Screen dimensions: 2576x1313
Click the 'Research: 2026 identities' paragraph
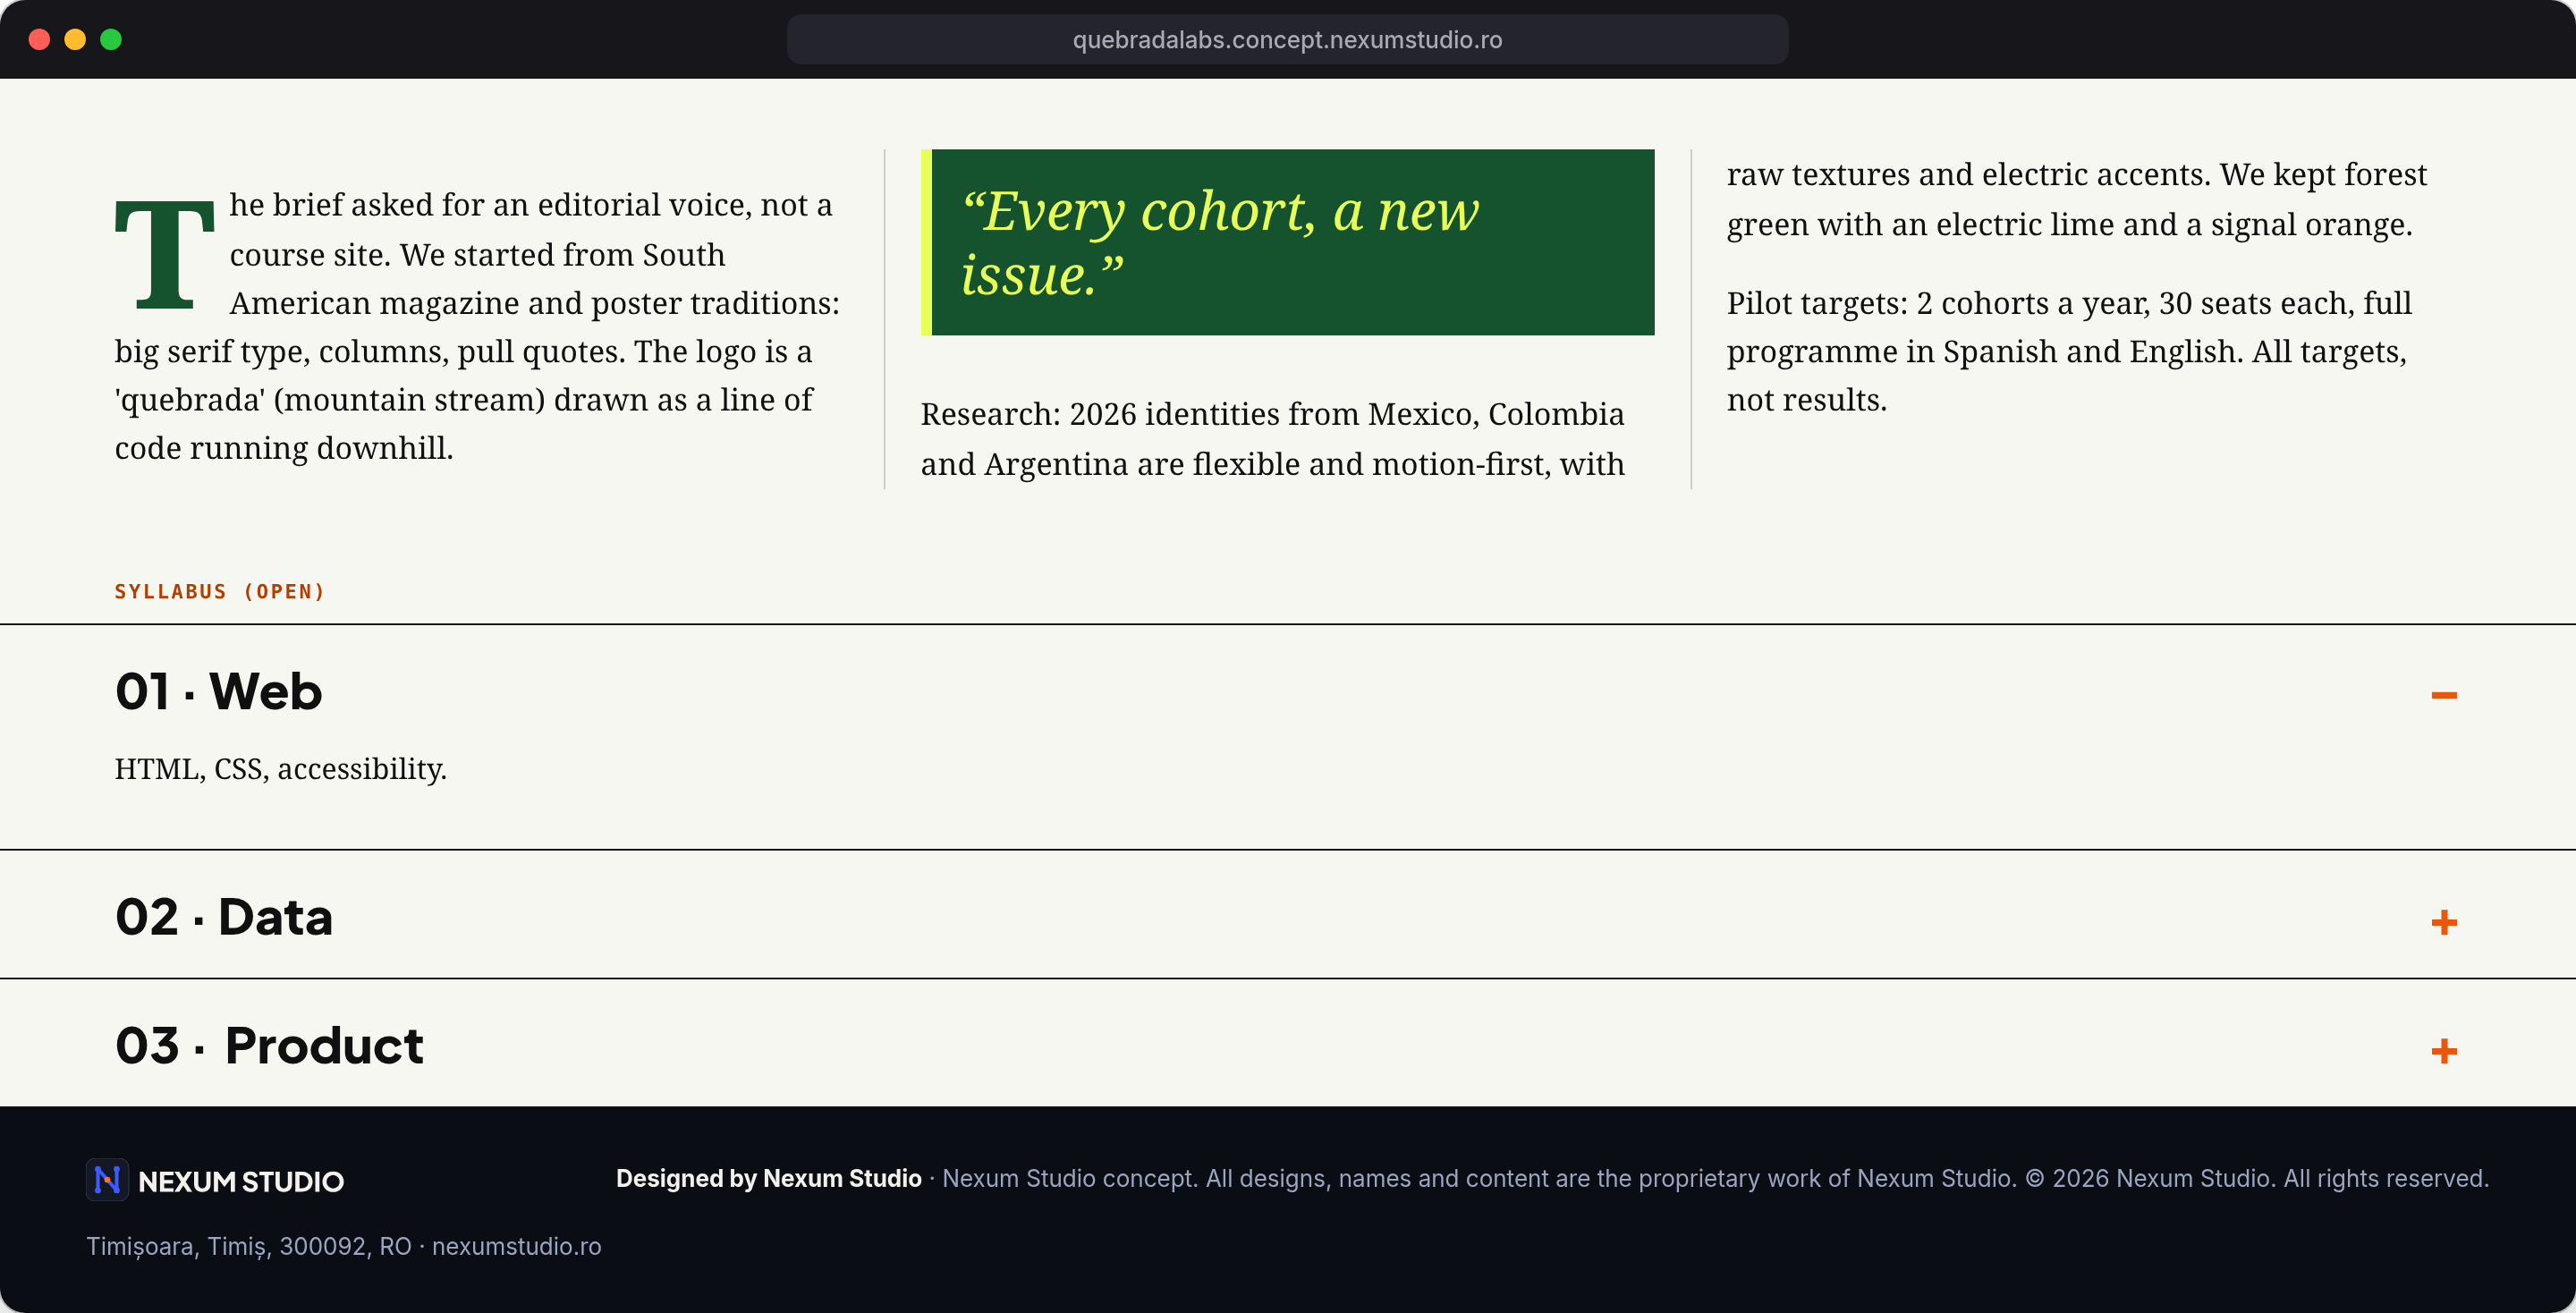click(x=1273, y=438)
